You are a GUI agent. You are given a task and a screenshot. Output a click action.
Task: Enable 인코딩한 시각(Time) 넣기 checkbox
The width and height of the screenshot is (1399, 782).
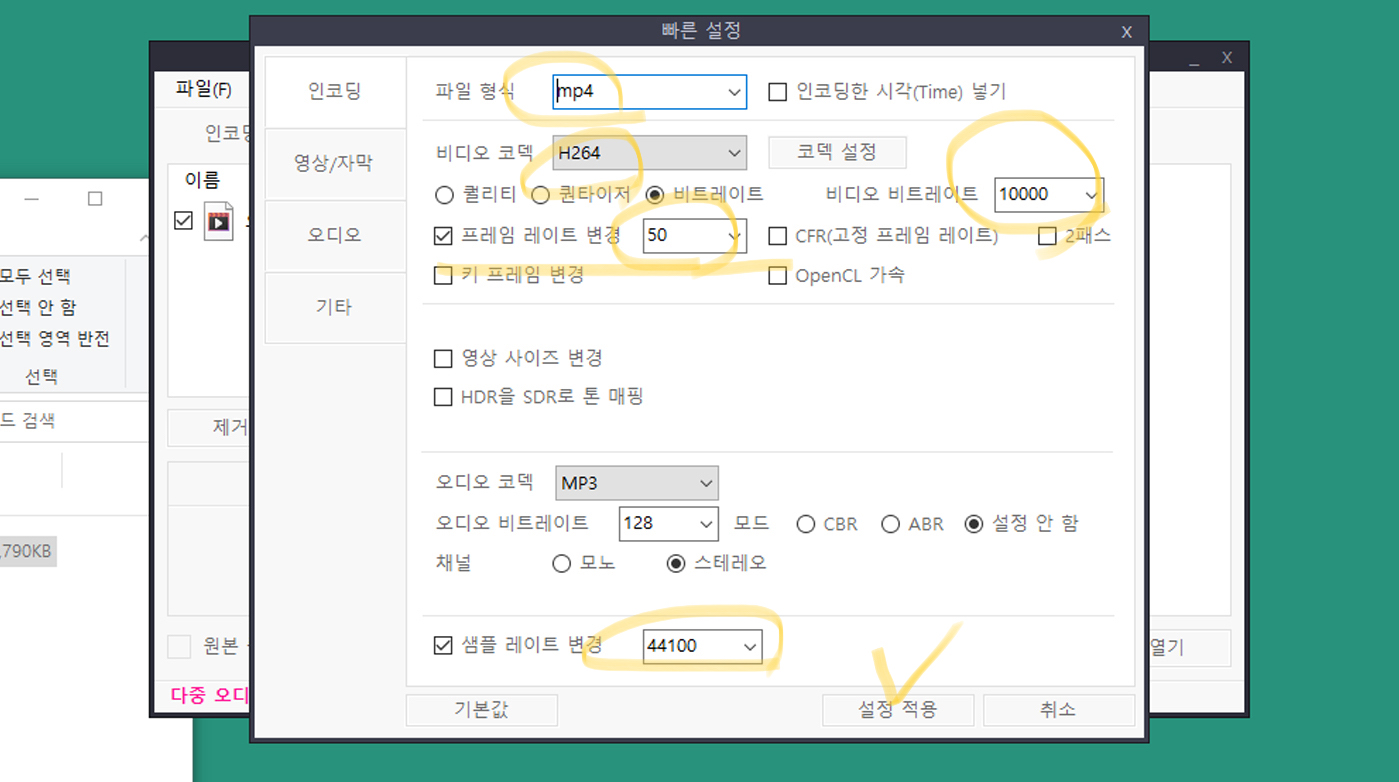coord(778,92)
